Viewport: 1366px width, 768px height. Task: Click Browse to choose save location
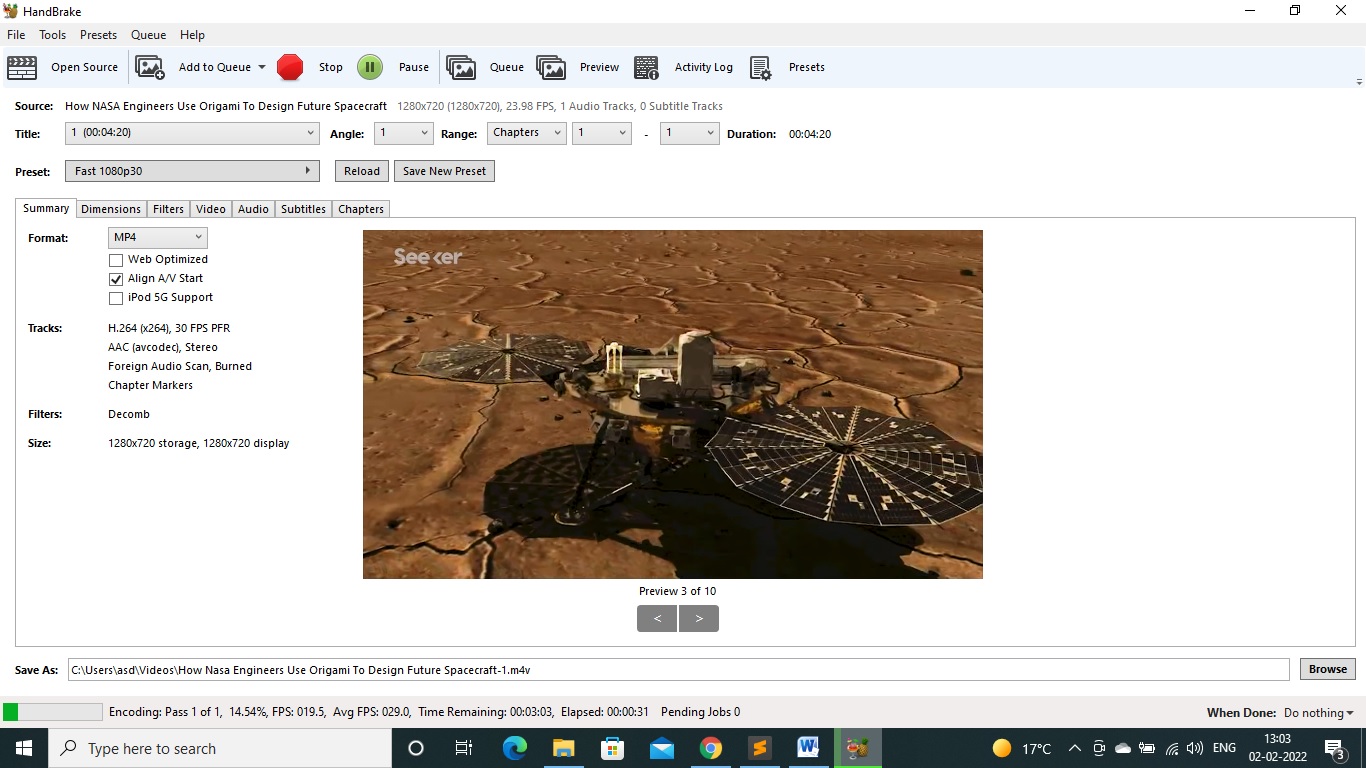coord(1328,669)
